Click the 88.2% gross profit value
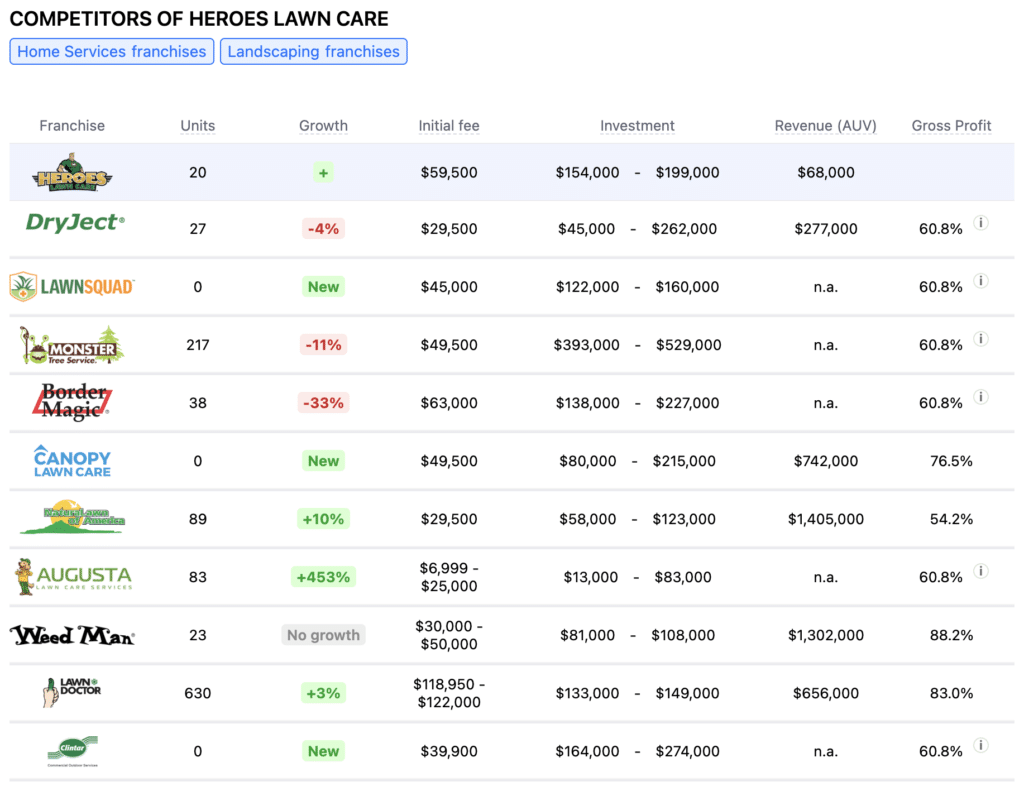Viewport: 1024px width, 796px height. (x=952, y=635)
